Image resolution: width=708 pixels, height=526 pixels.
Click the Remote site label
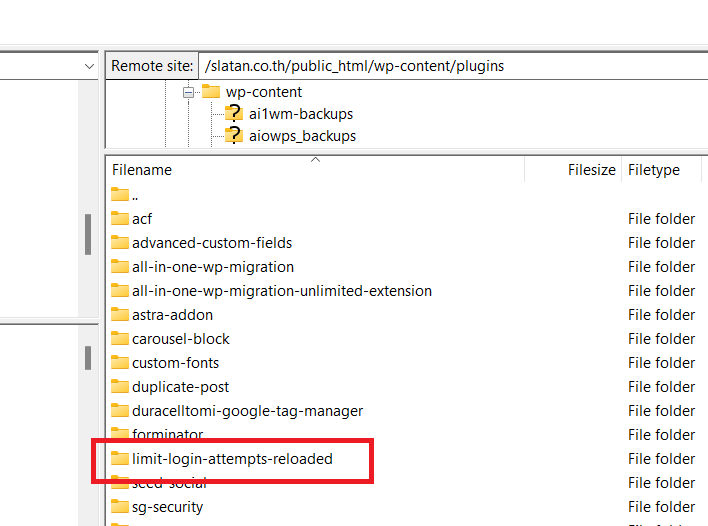152,66
